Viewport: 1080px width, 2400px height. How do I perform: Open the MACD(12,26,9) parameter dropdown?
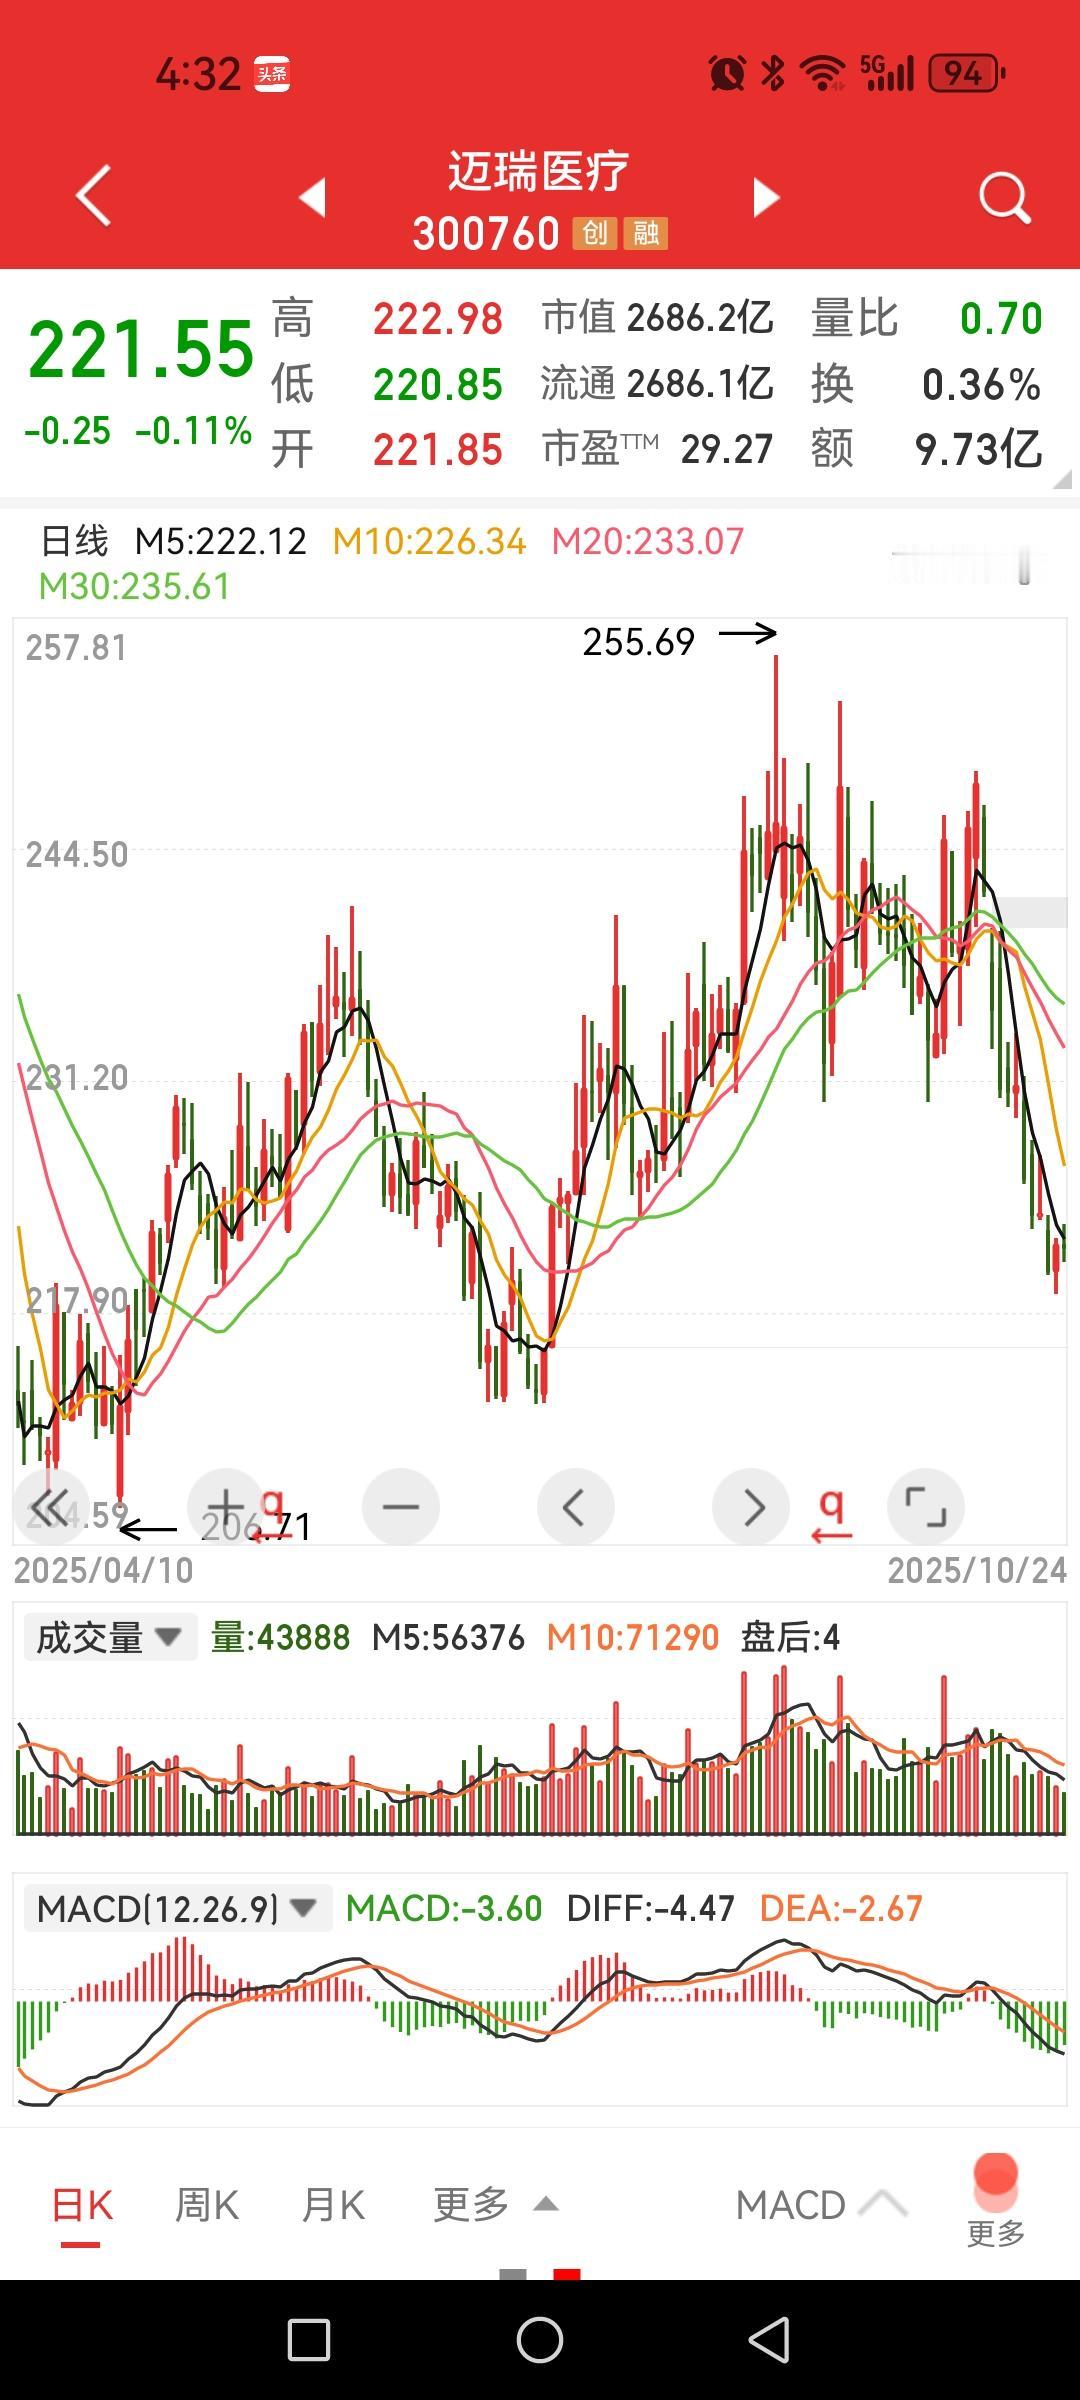click(x=177, y=1909)
